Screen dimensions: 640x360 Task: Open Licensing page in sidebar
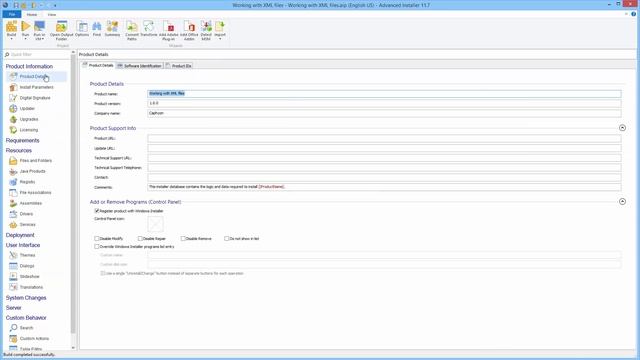pyautogui.click(x=29, y=130)
